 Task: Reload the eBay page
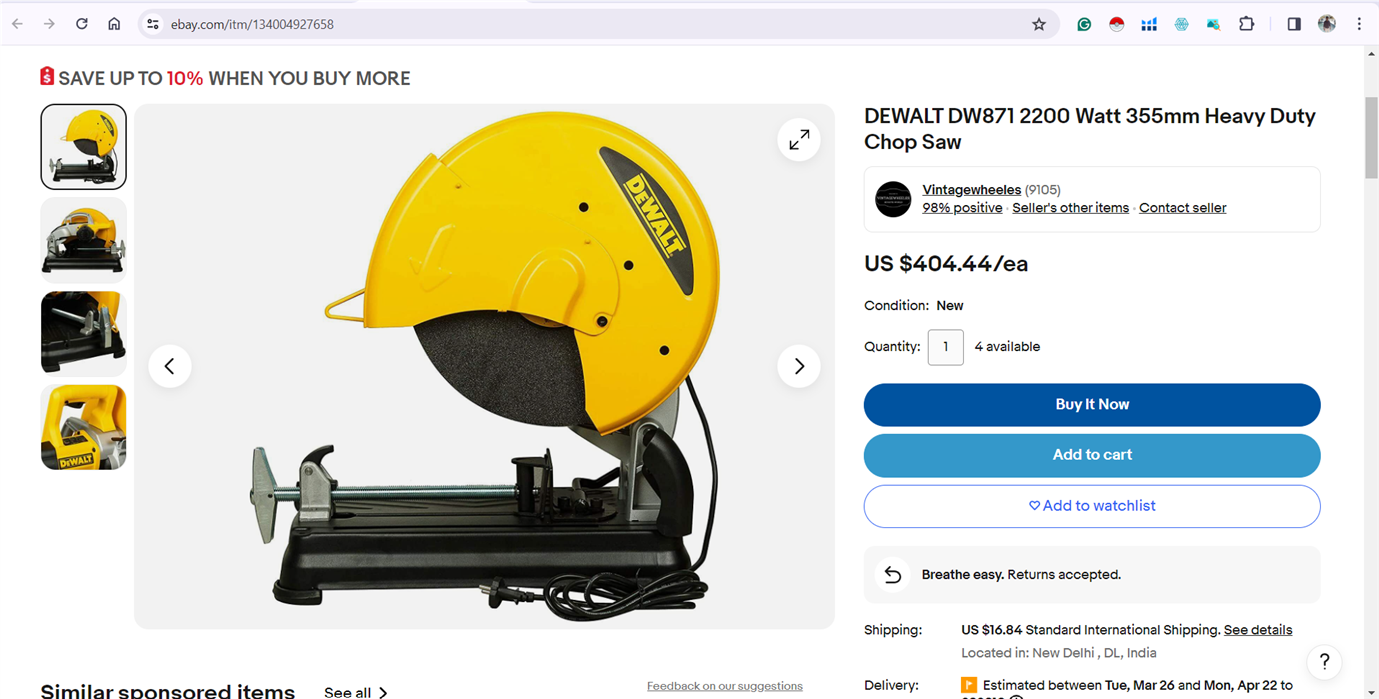[82, 24]
